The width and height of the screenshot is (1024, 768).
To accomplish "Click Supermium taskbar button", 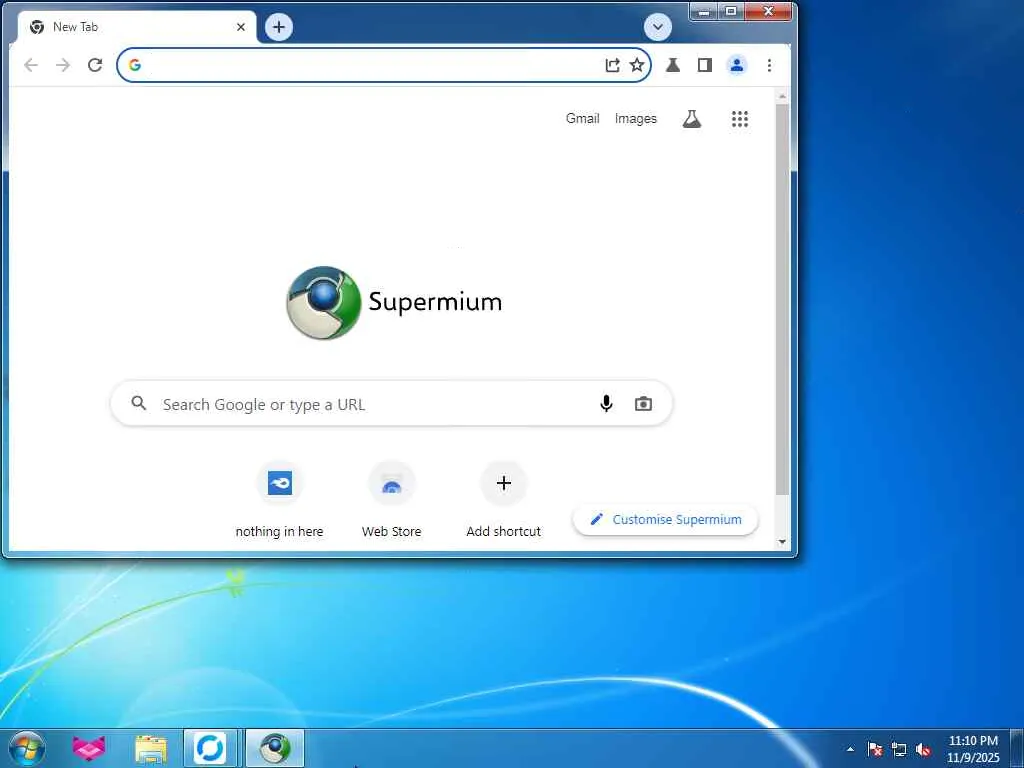I will pos(275,748).
